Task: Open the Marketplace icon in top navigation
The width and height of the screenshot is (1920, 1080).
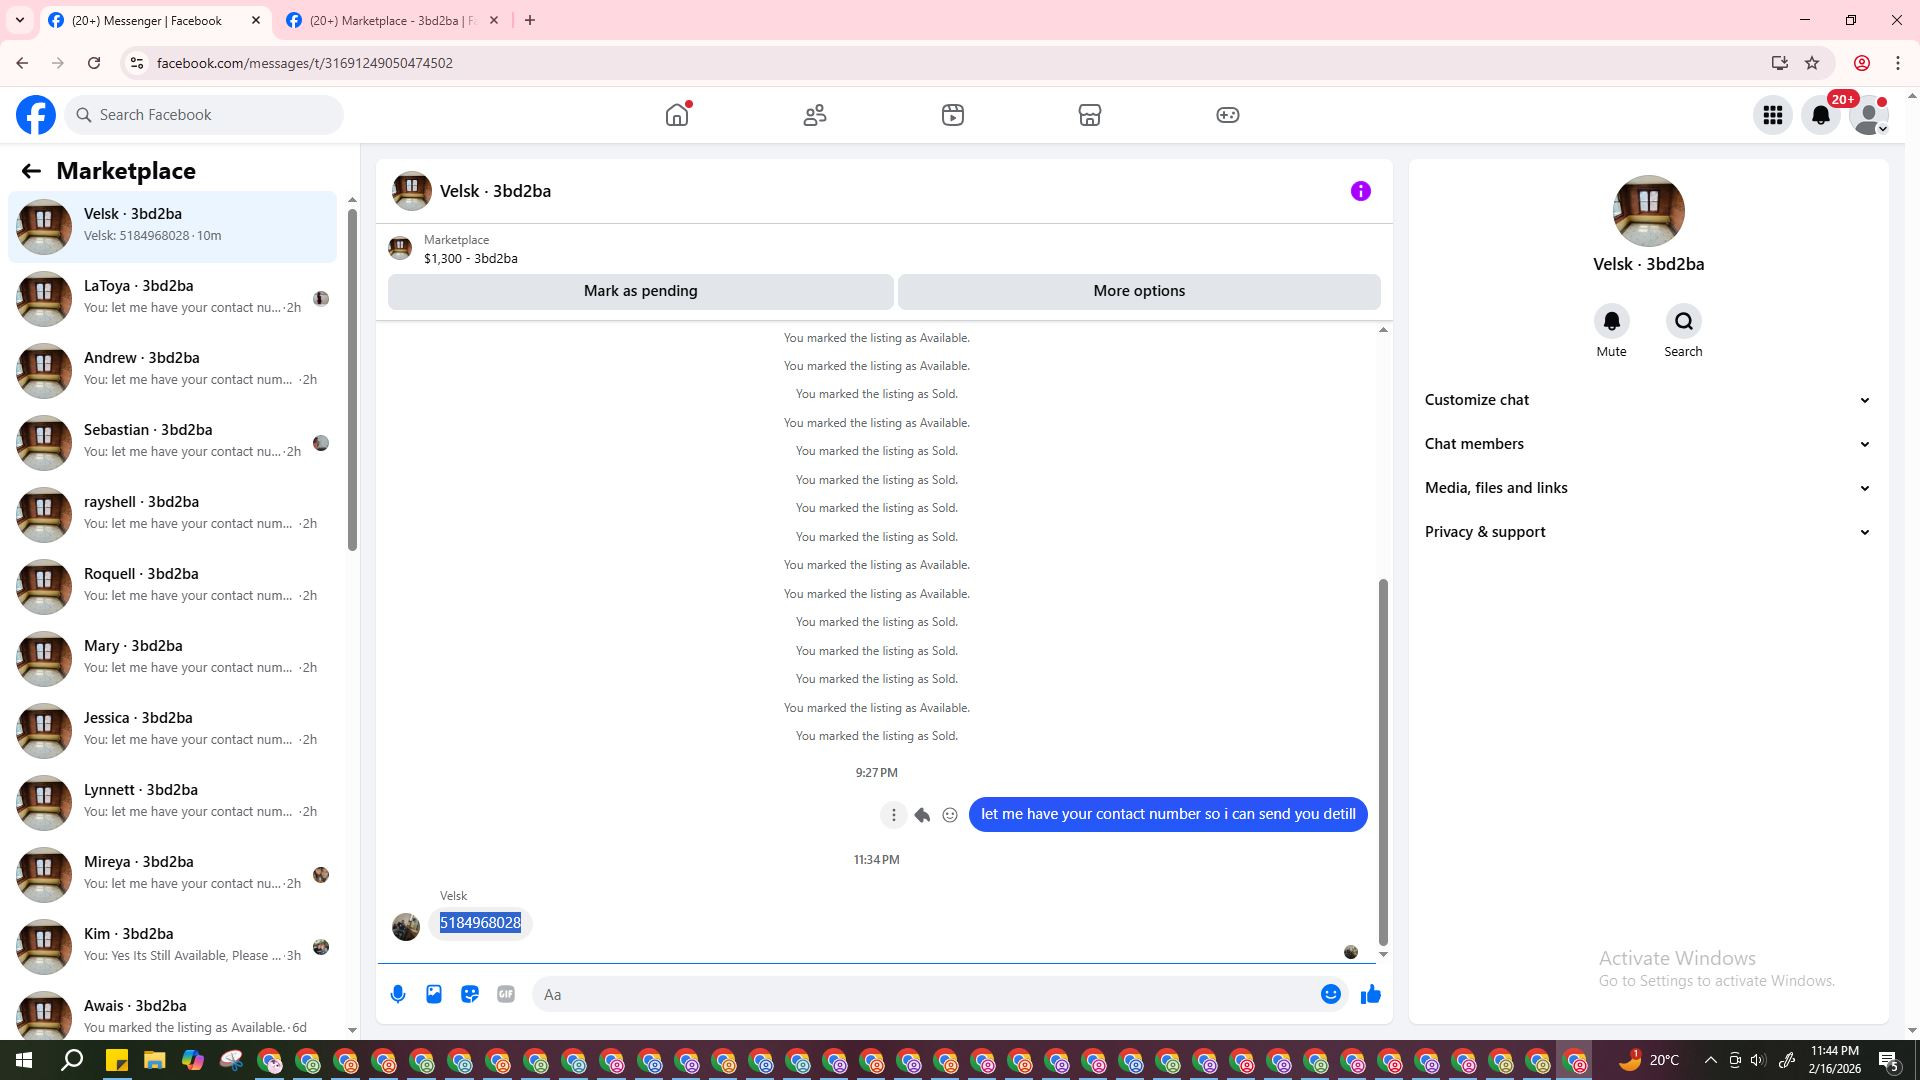Action: pos(1090,115)
